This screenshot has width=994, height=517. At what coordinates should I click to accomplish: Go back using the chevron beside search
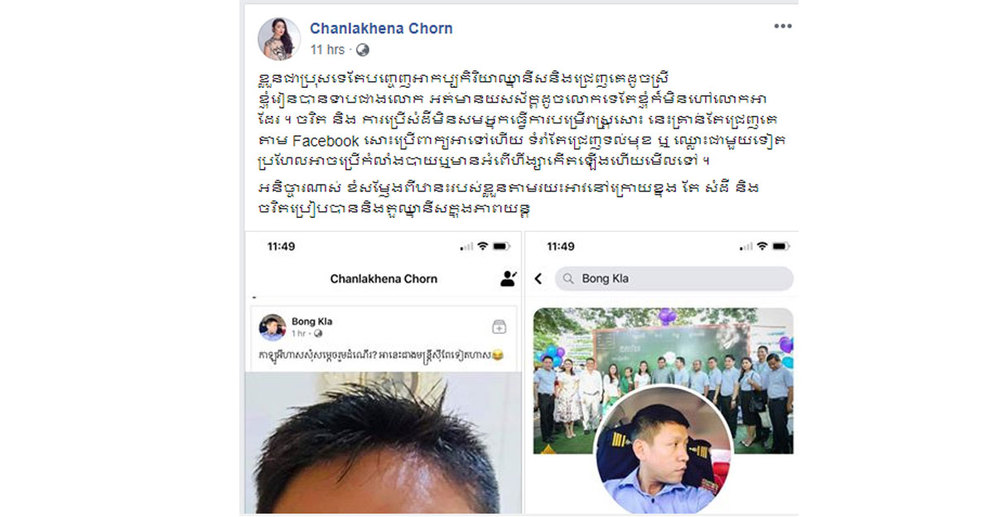point(538,278)
